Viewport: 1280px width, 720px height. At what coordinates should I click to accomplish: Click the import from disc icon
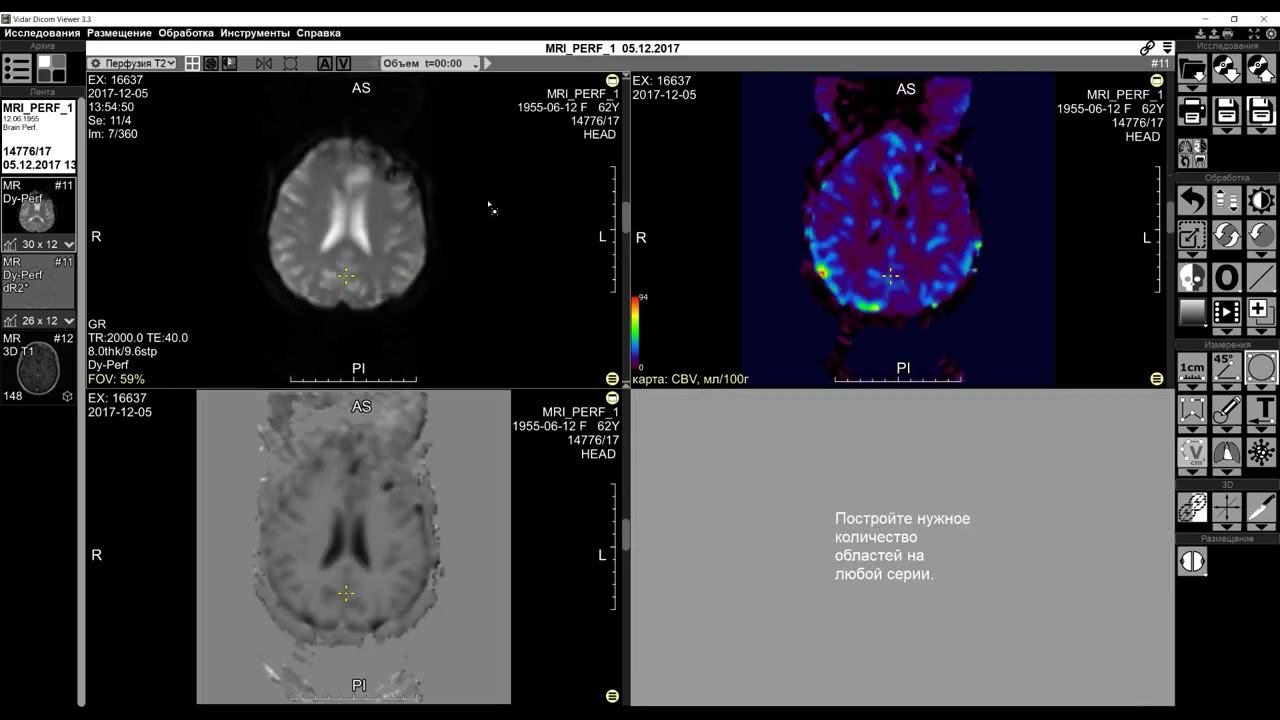tap(1227, 68)
